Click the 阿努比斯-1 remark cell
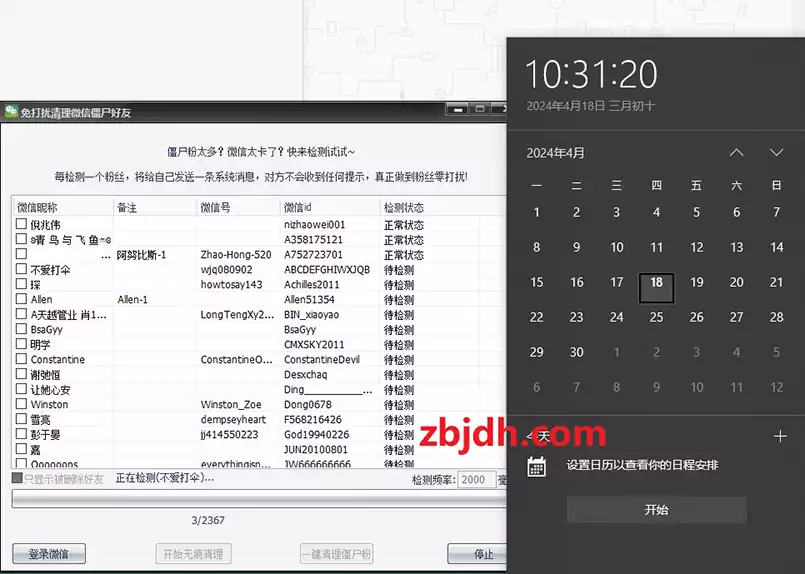 [141, 255]
